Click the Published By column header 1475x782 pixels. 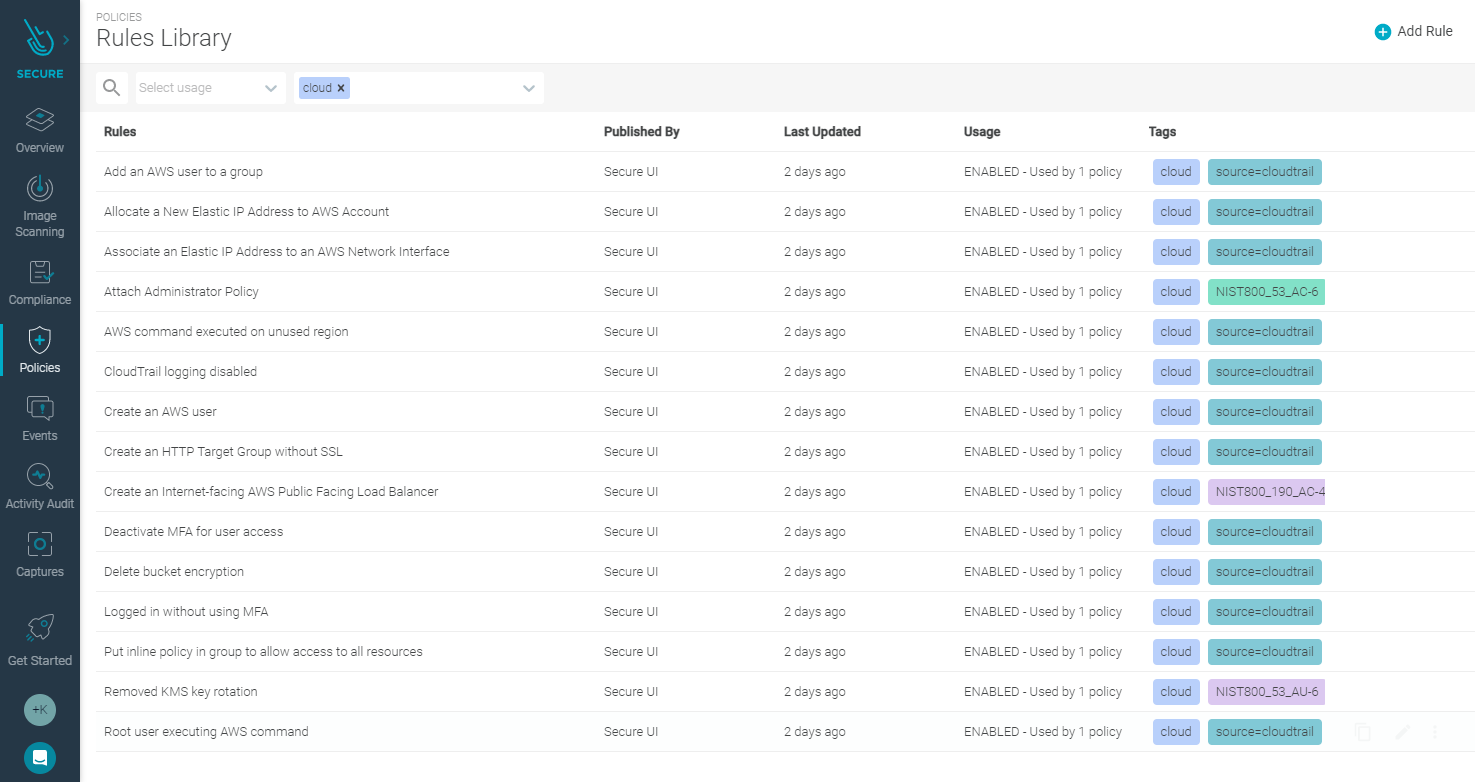641,132
